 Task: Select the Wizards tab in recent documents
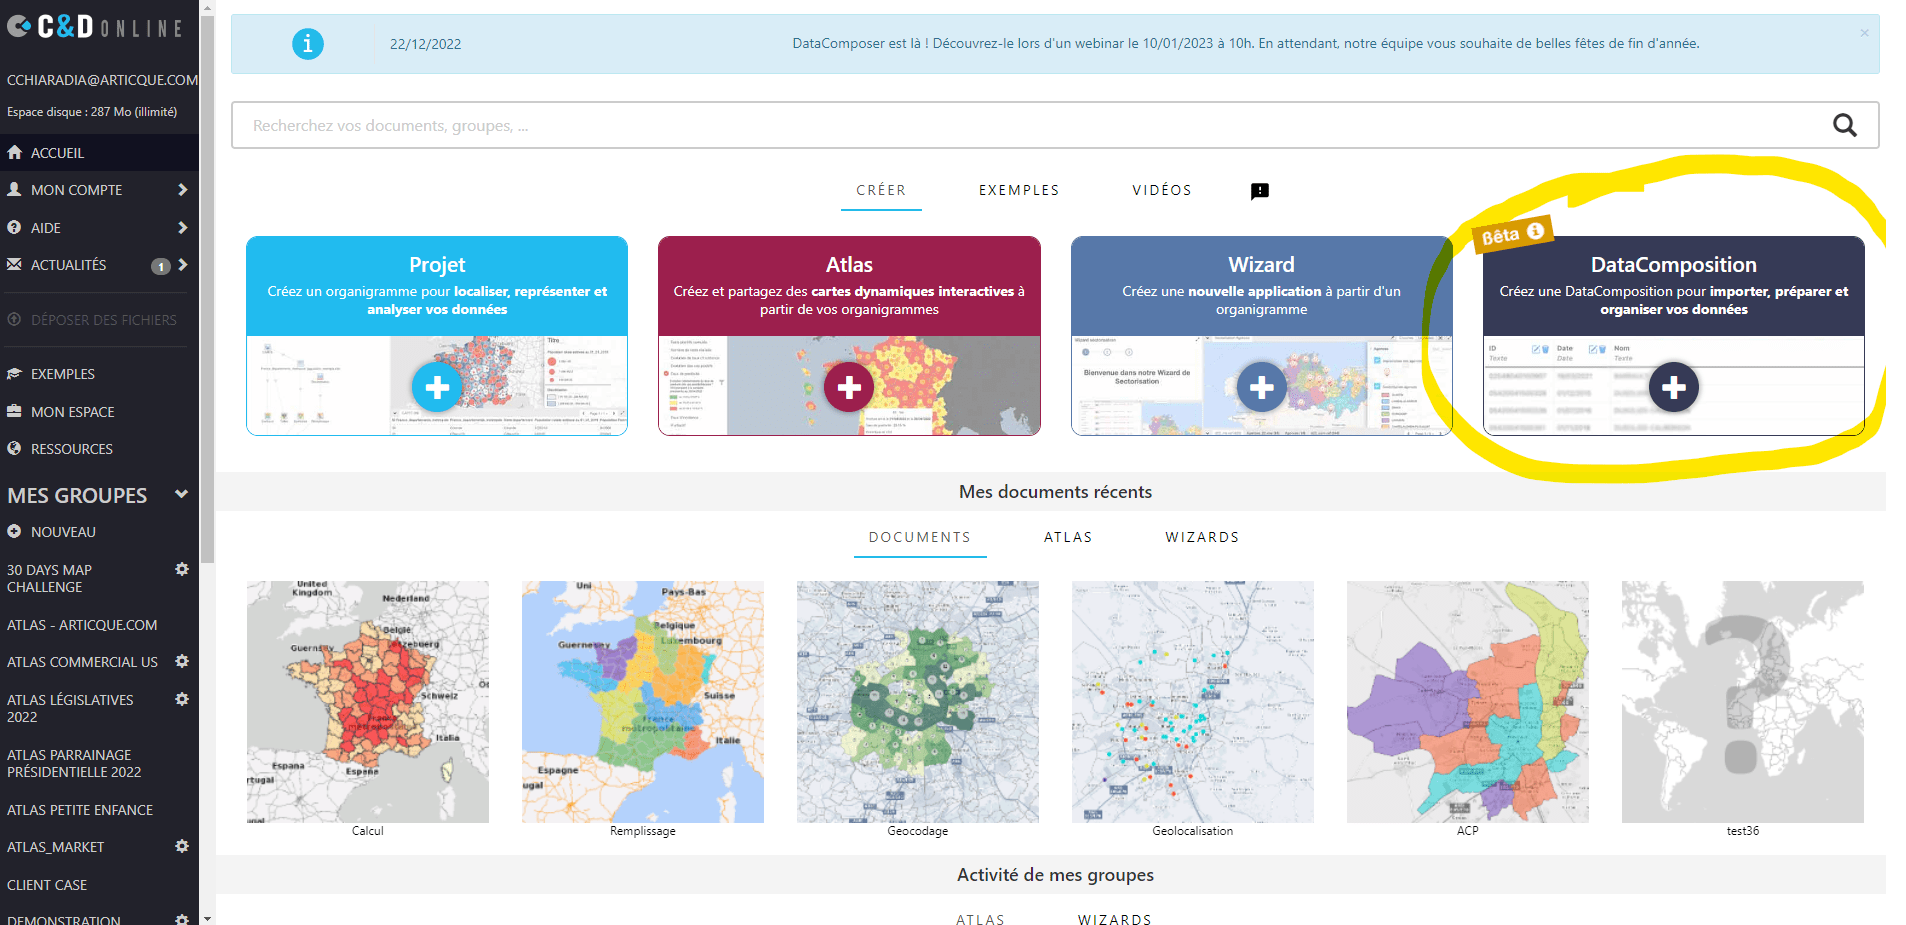tap(1202, 537)
